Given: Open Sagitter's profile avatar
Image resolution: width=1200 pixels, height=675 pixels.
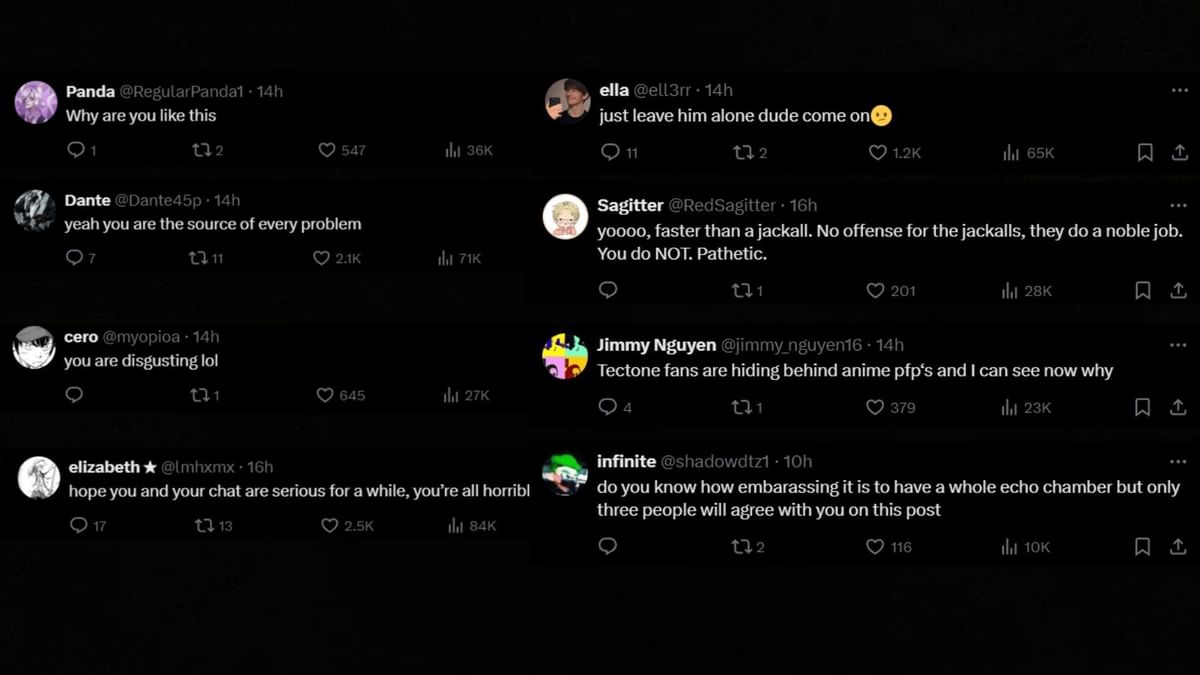Looking at the screenshot, I should point(565,216).
